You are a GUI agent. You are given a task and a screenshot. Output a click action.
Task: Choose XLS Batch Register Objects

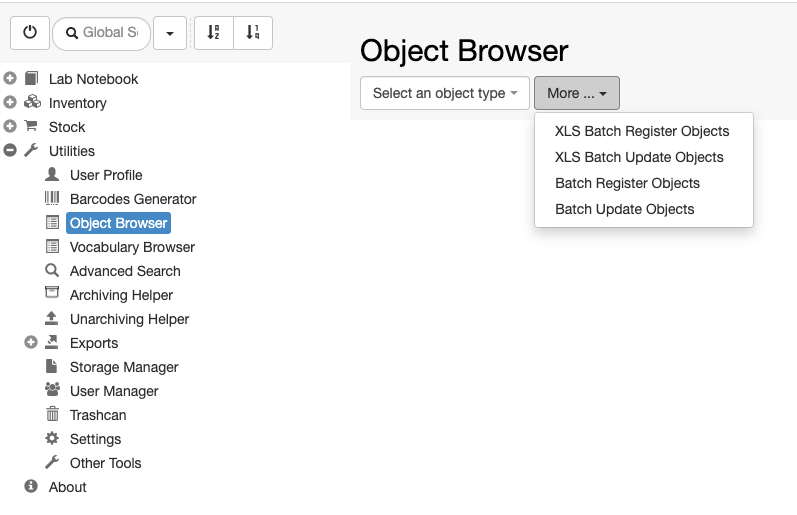pyautogui.click(x=642, y=131)
